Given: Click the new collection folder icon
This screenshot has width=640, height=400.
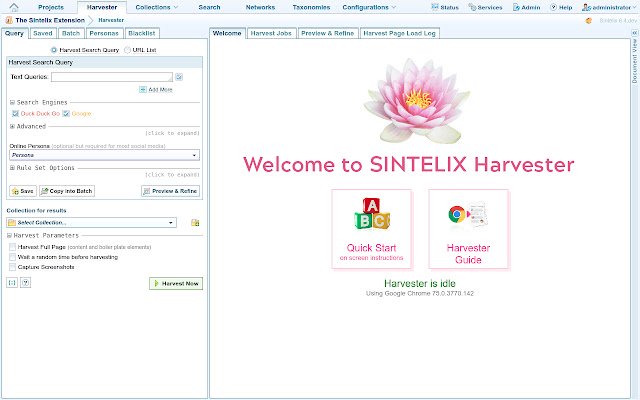Looking at the screenshot, I should point(195,222).
